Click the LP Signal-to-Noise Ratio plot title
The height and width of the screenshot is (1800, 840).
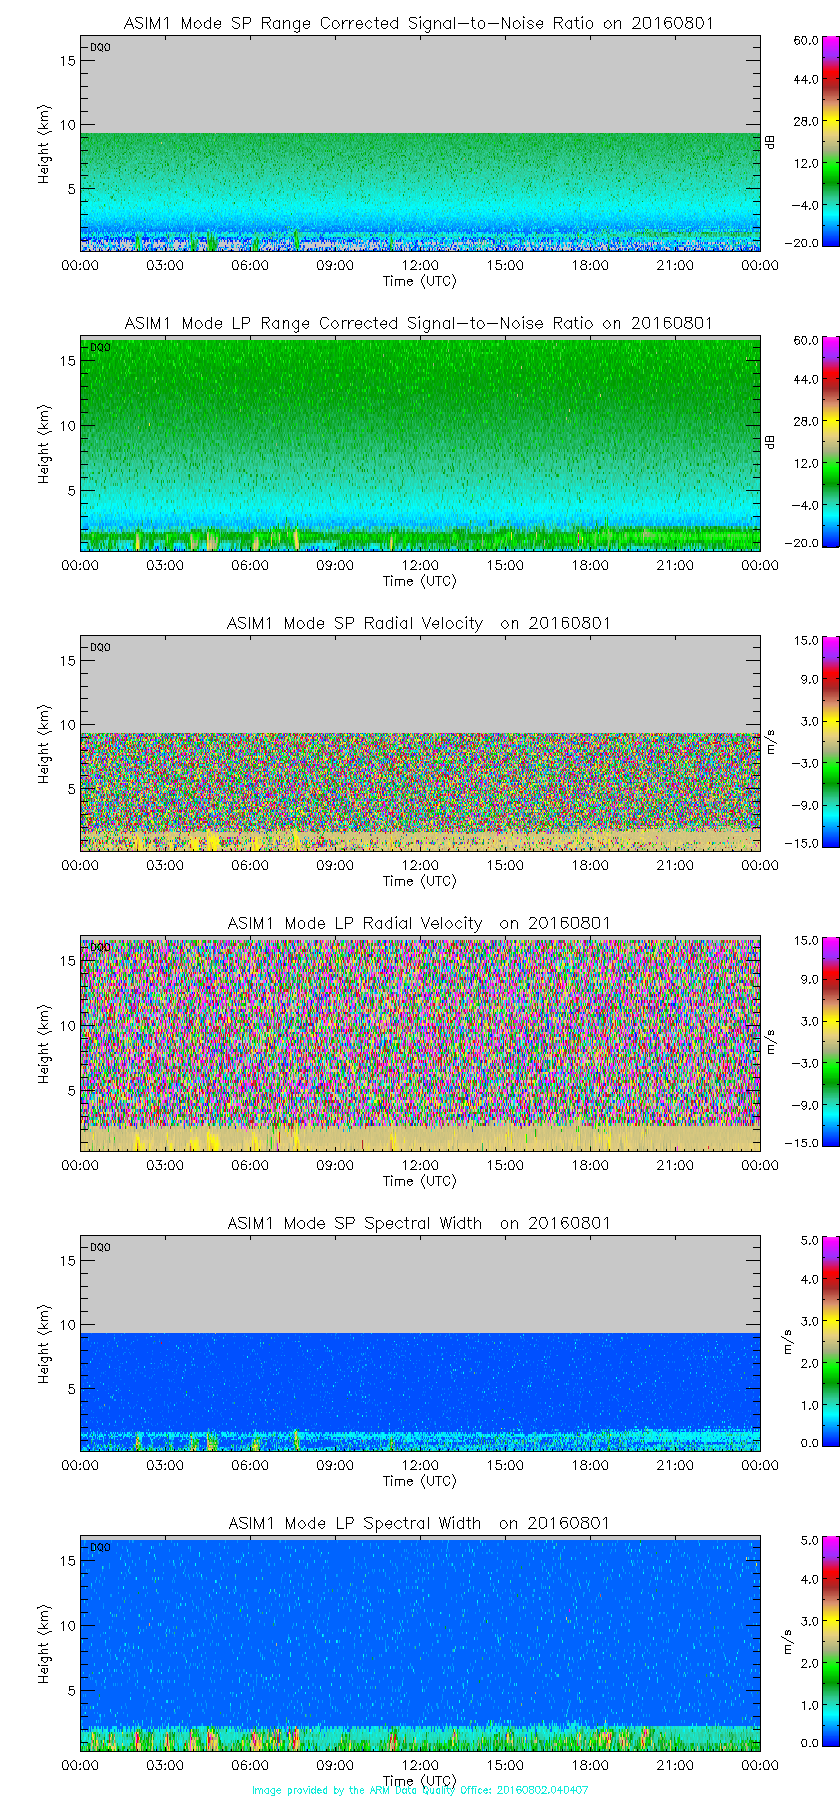pos(419,323)
